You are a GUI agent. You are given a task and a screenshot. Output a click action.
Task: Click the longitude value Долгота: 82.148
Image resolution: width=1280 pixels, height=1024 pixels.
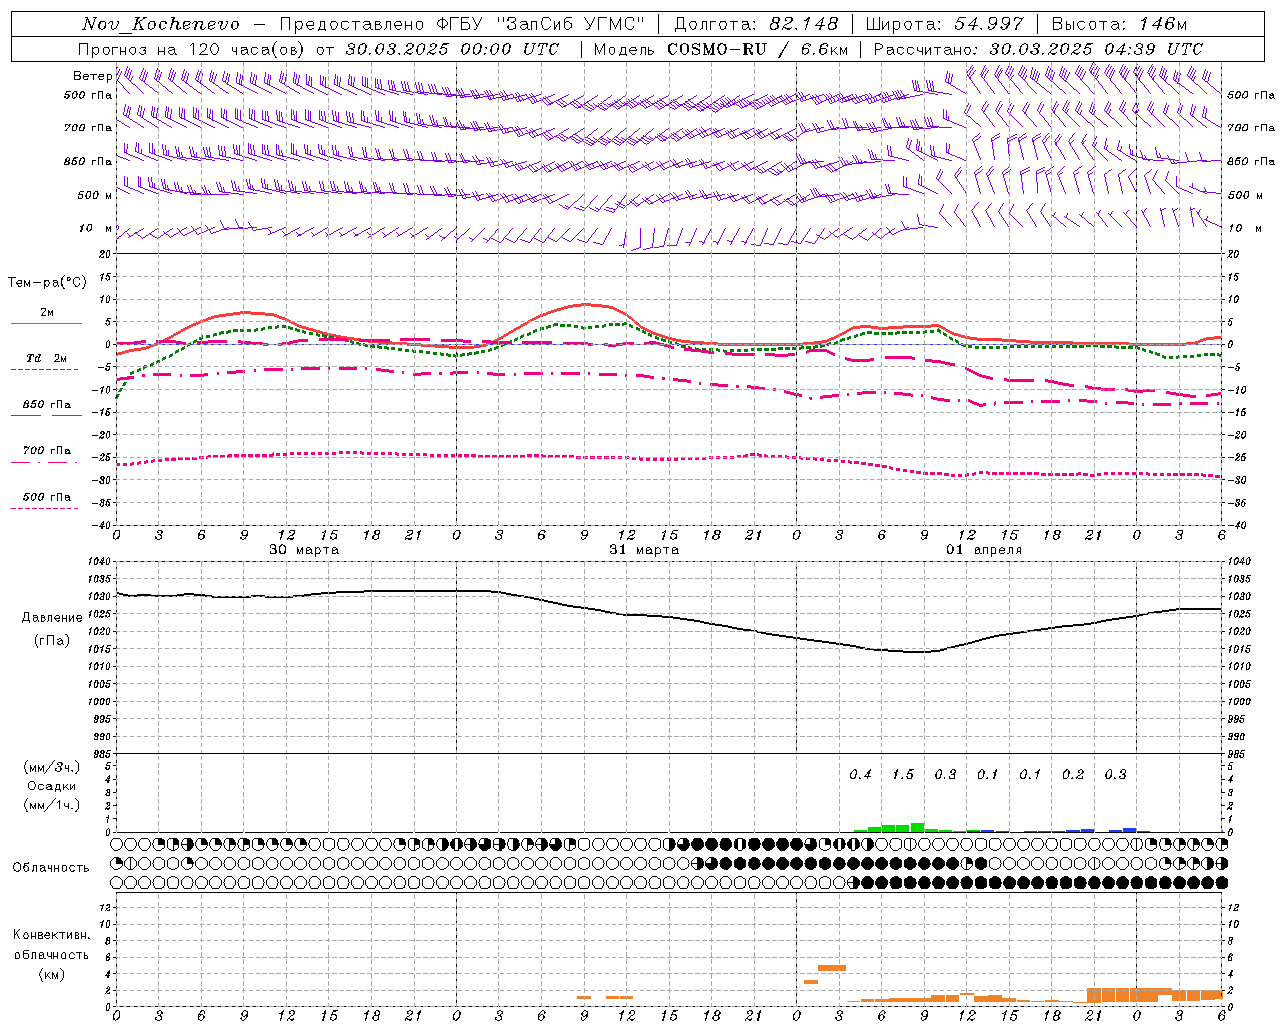coord(756,24)
